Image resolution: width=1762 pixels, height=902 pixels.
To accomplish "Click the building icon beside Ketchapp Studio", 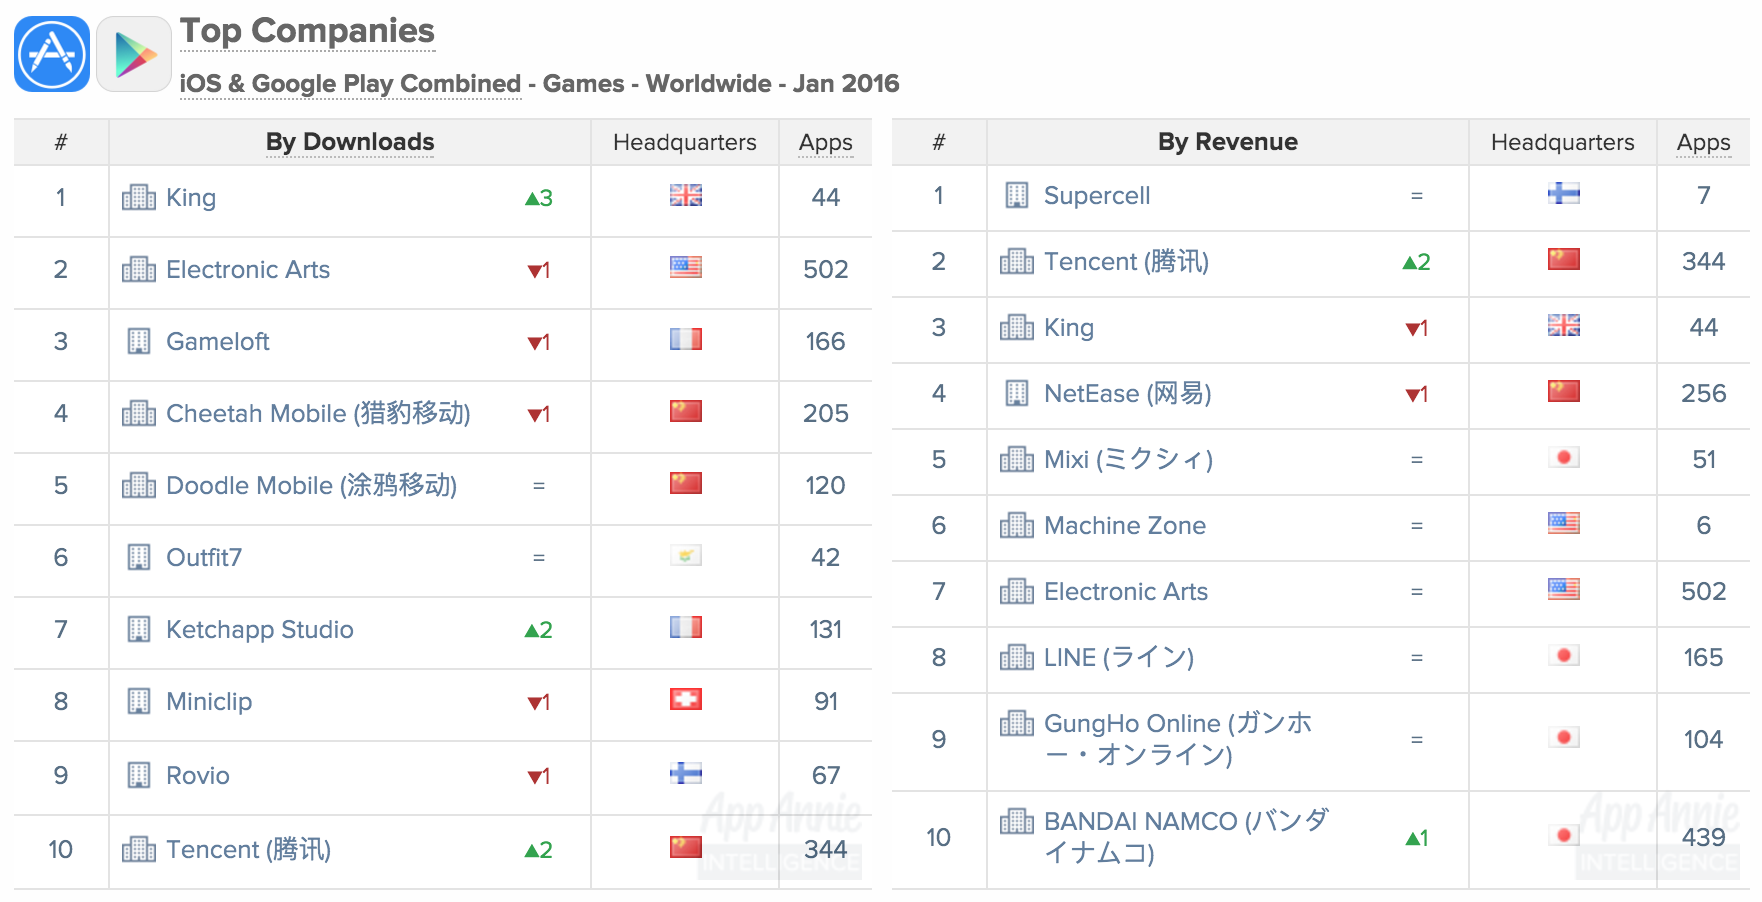I will (139, 629).
